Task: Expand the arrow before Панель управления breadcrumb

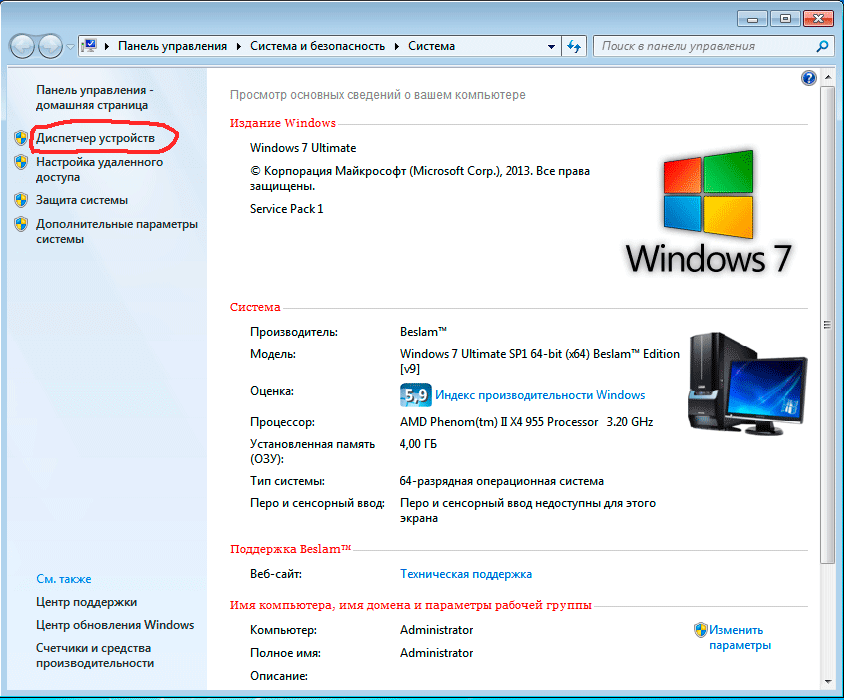Action: click(107, 46)
